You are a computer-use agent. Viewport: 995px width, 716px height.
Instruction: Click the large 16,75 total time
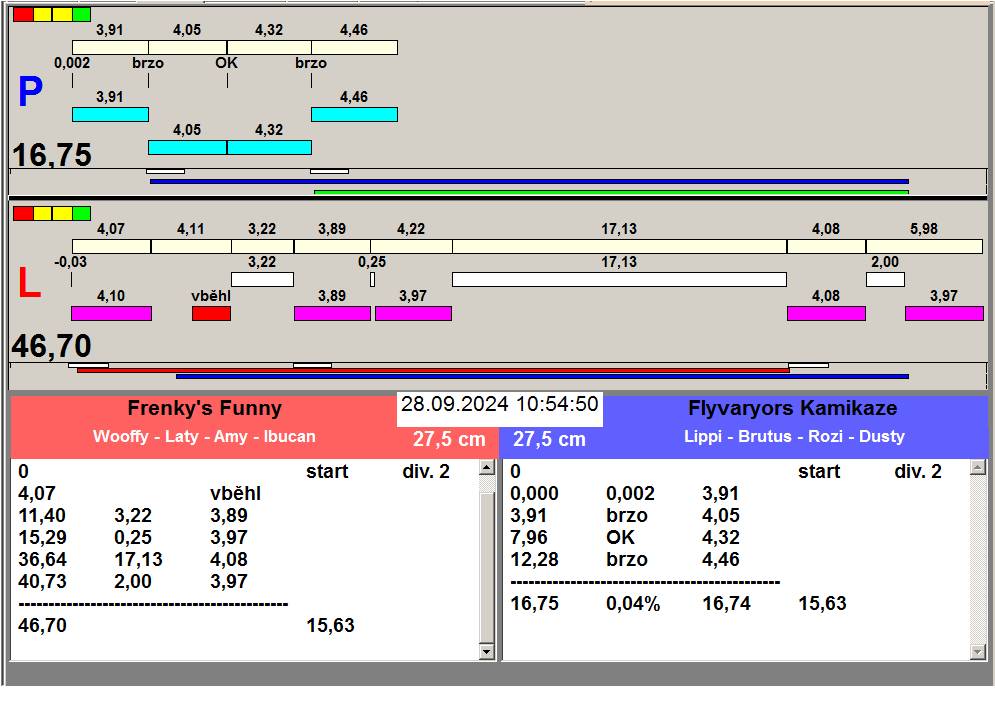coord(52,155)
